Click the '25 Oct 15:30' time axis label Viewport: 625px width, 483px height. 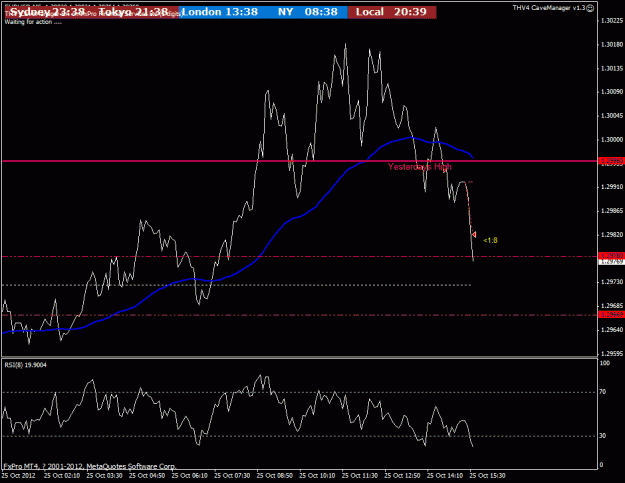point(488,476)
